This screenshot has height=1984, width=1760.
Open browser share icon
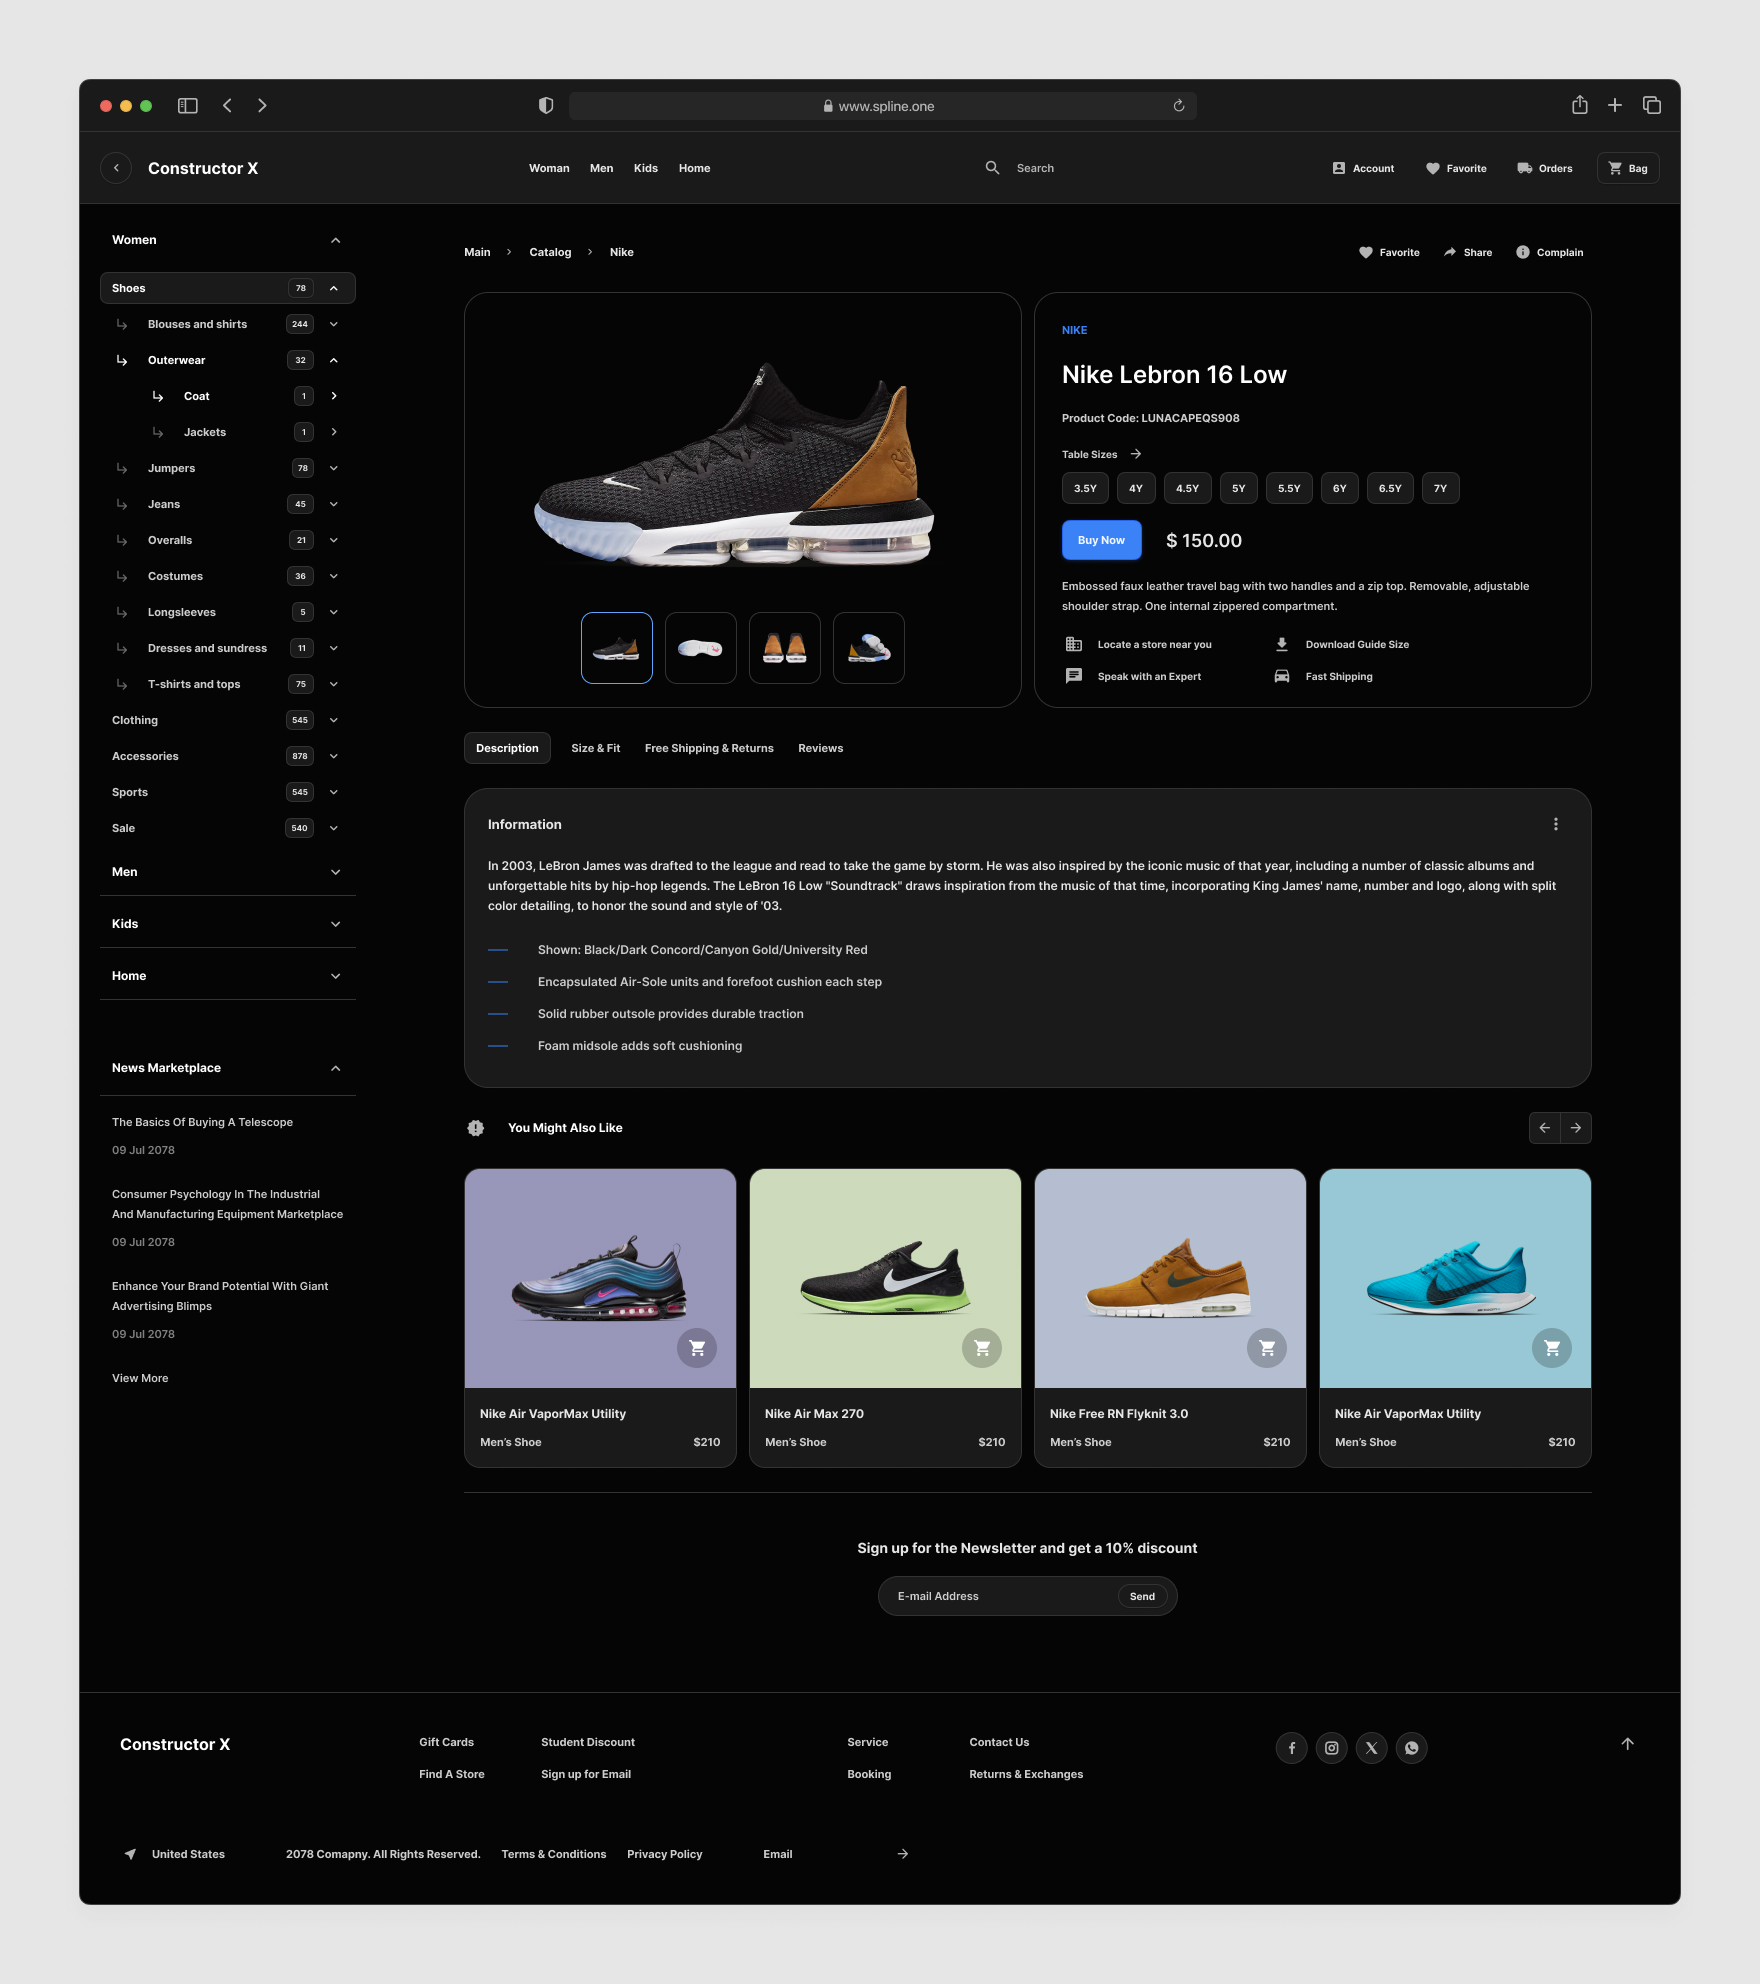pos(1580,105)
